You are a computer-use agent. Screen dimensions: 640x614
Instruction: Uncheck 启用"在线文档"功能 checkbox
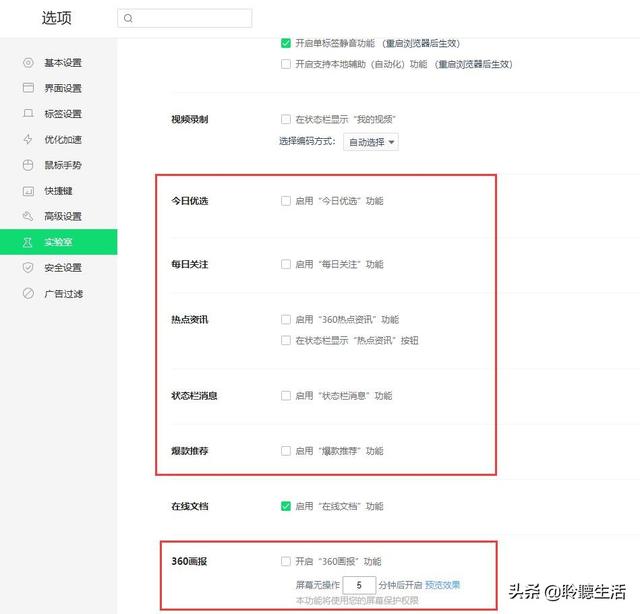point(286,506)
